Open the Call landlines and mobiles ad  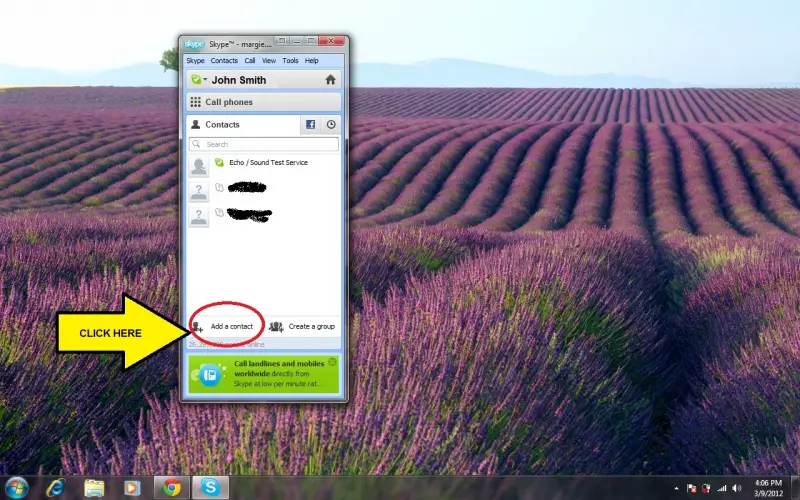263,374
